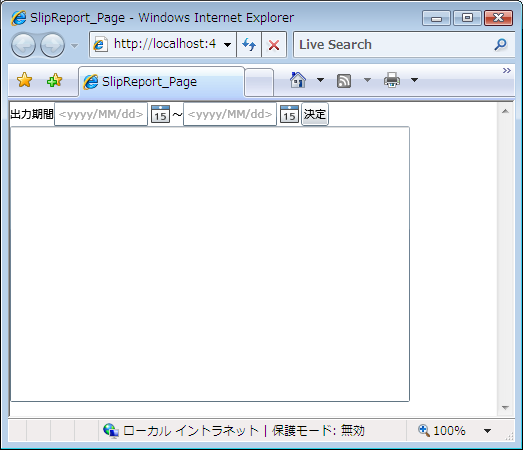Image resolution: width=523 pixels, height=450 pixels.
Task: Click the Home page icon
Action: [298, 80]
